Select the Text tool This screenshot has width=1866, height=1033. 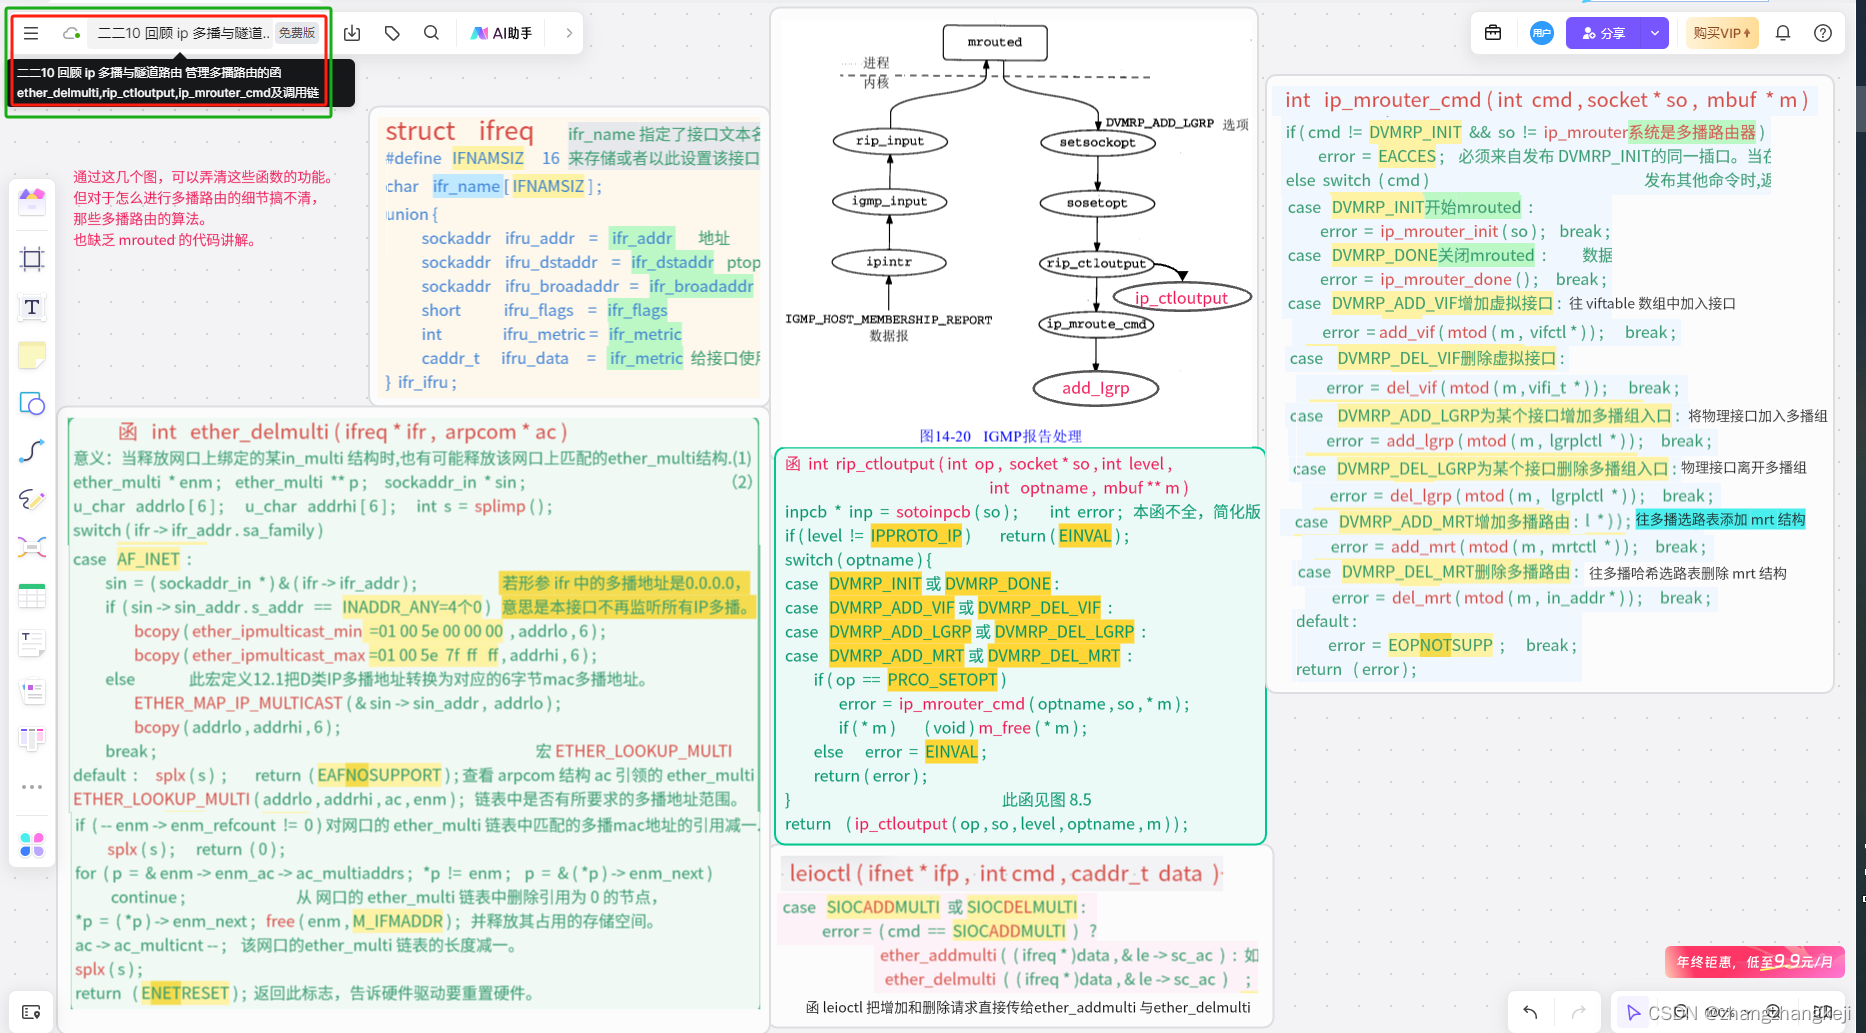32,307
